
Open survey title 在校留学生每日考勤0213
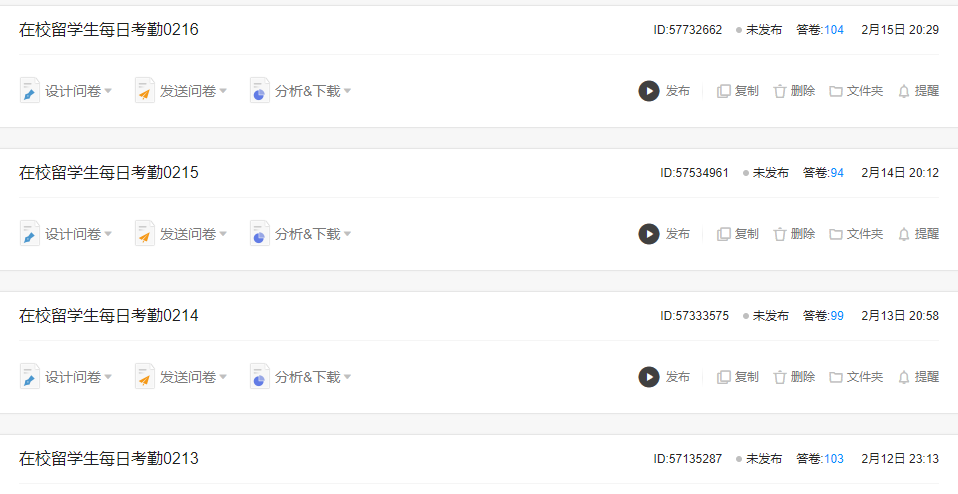(x=109, y=459)
